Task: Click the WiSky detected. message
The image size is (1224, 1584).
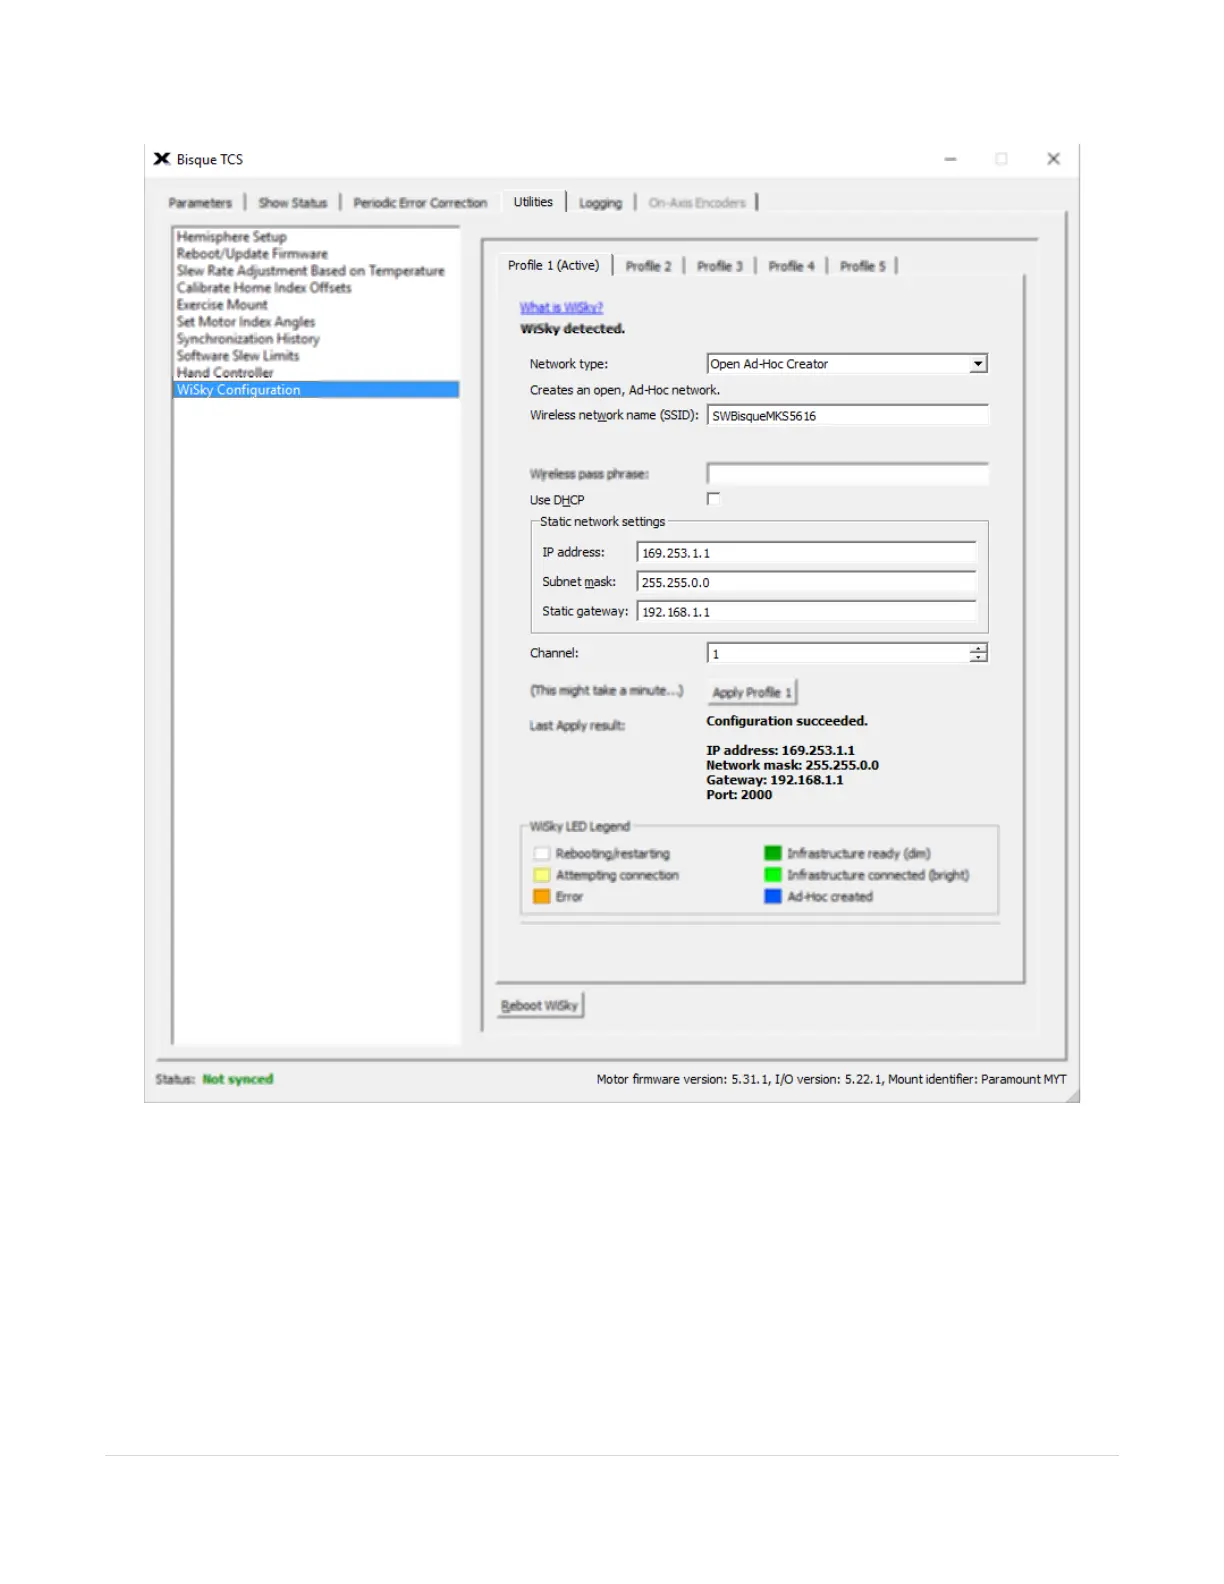Action: point(572,329)
